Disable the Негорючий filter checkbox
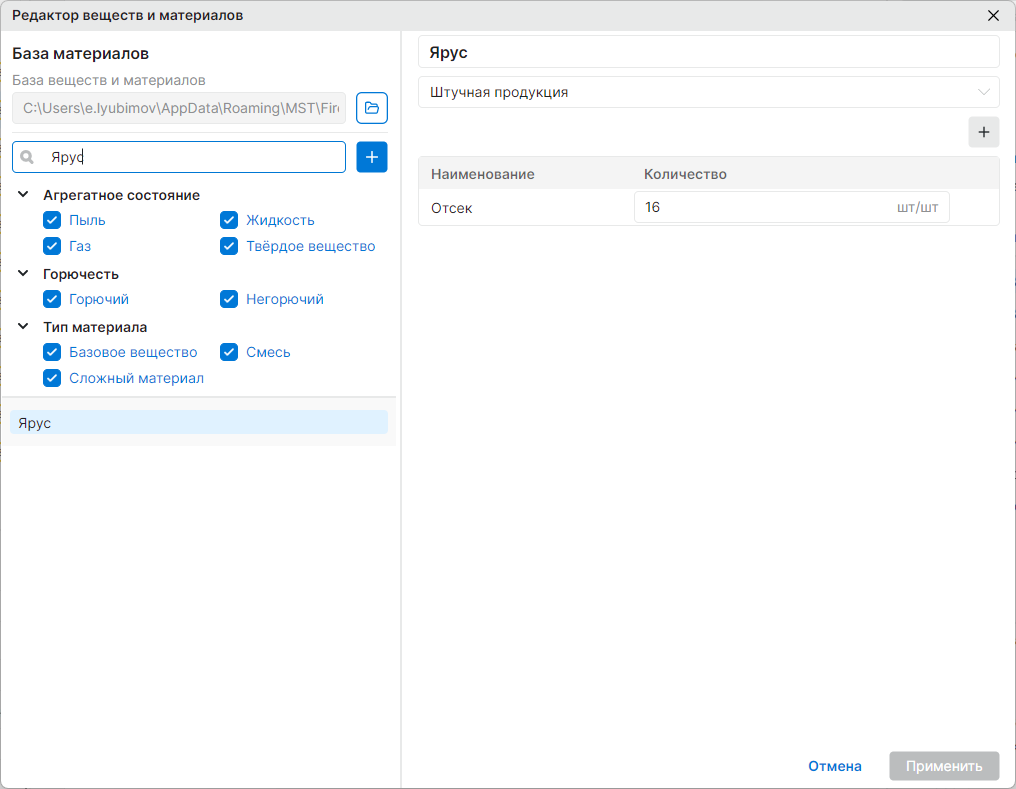 [229, 299]
